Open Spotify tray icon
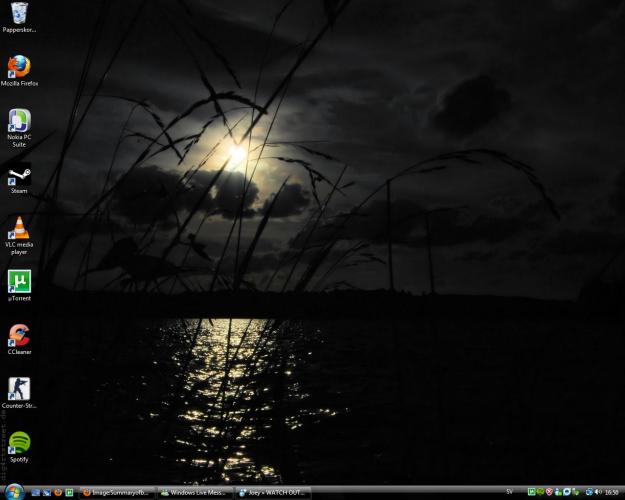This screenshot has width=625, height=500. [540, 492]
